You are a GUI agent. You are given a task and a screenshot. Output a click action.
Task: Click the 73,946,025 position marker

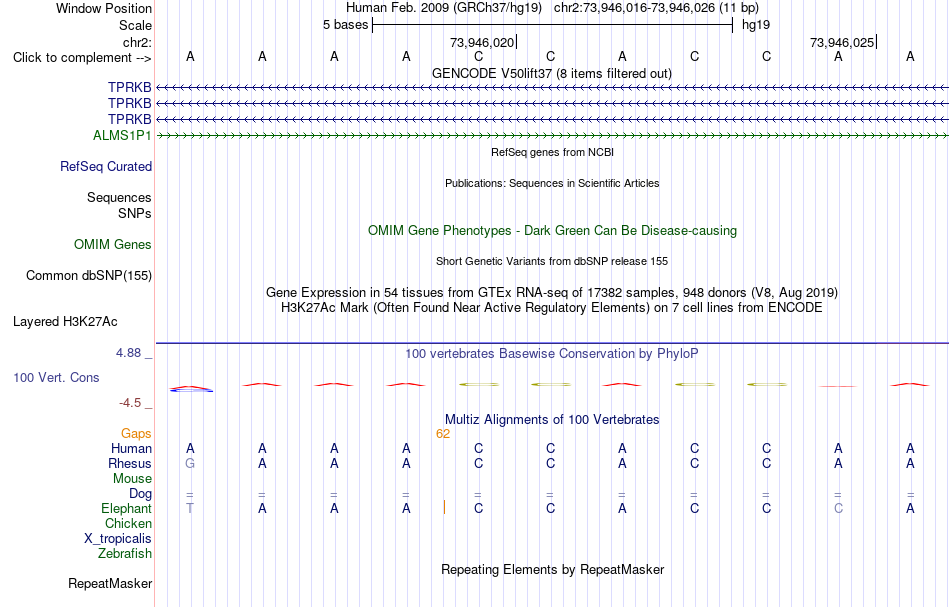point(843,42)
